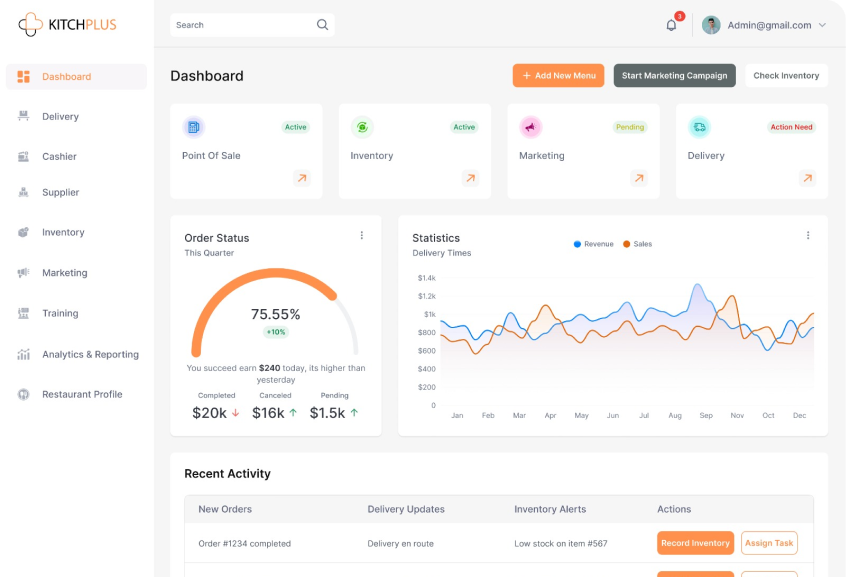Open Order Status three-dot options menu
846x577 pixels.
pos(362,235)
